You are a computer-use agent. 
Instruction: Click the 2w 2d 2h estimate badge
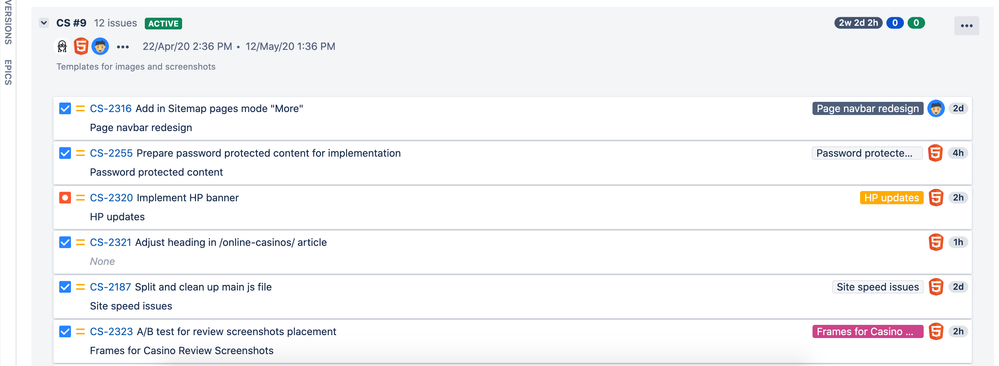coord(858,23)
